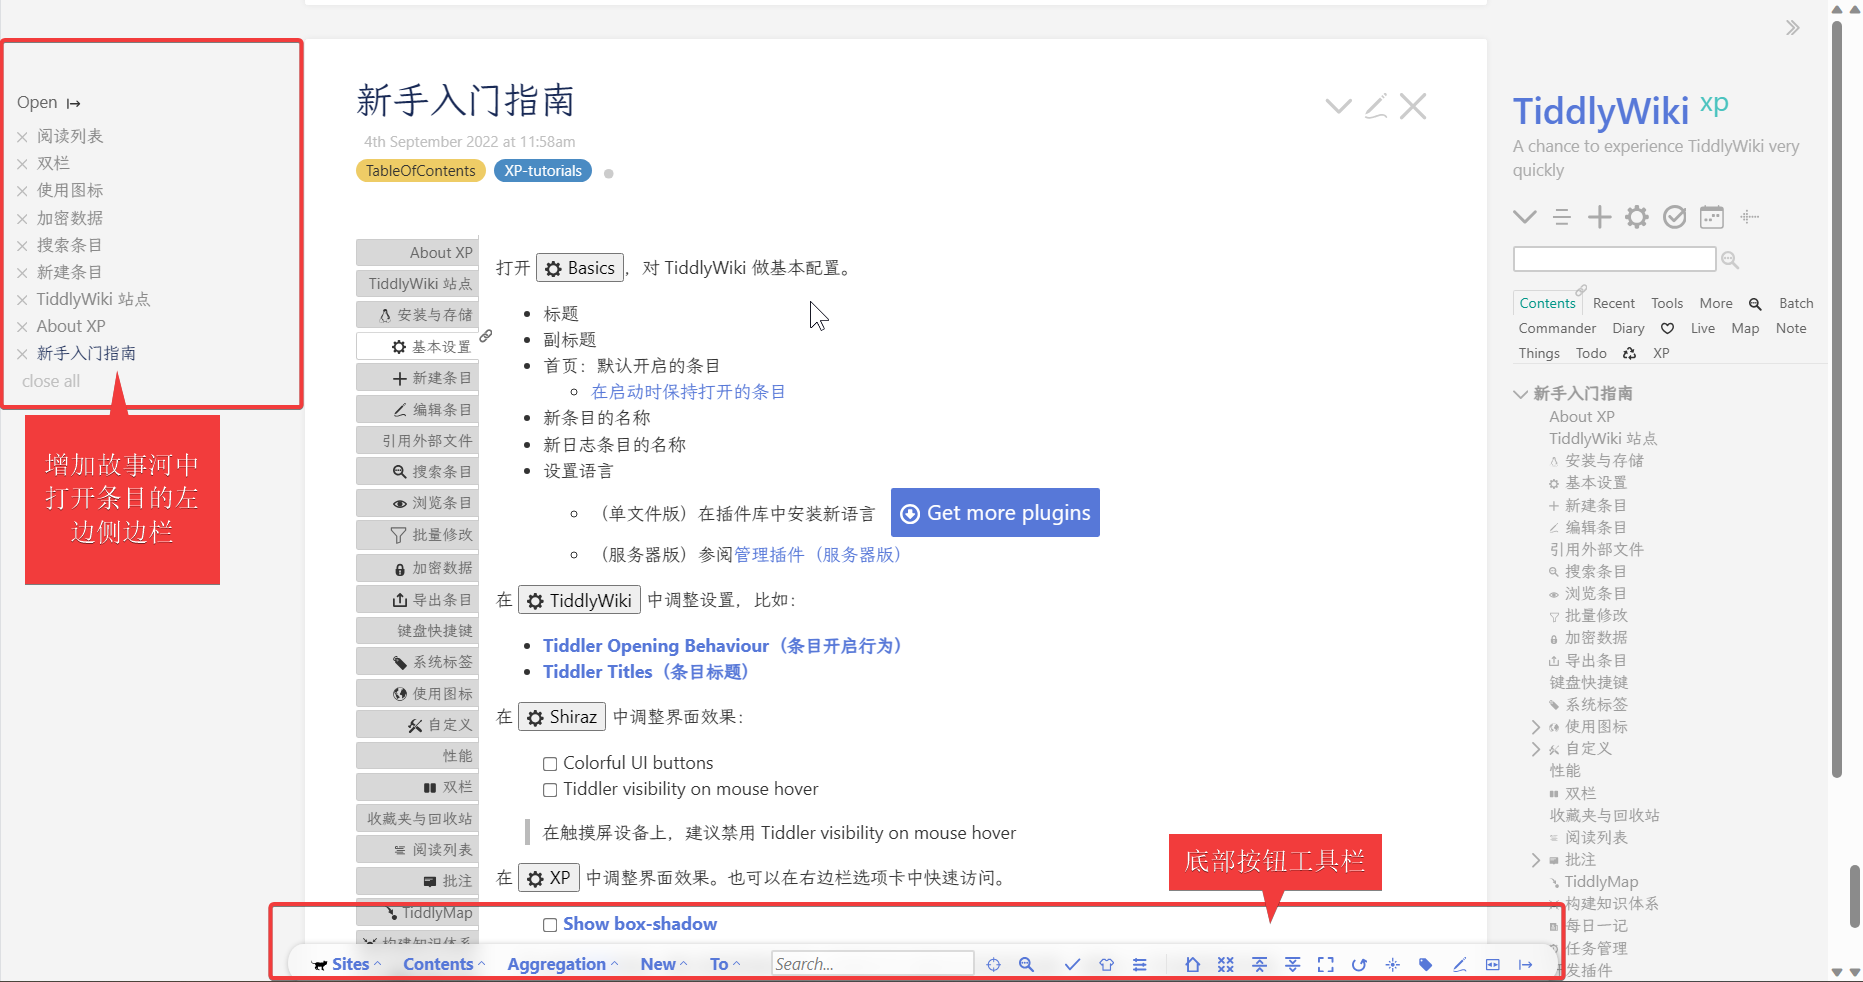
Task: Click unfold-all tiddlers icon in bottom toolbar
Action: click(x=1292, y=964)
